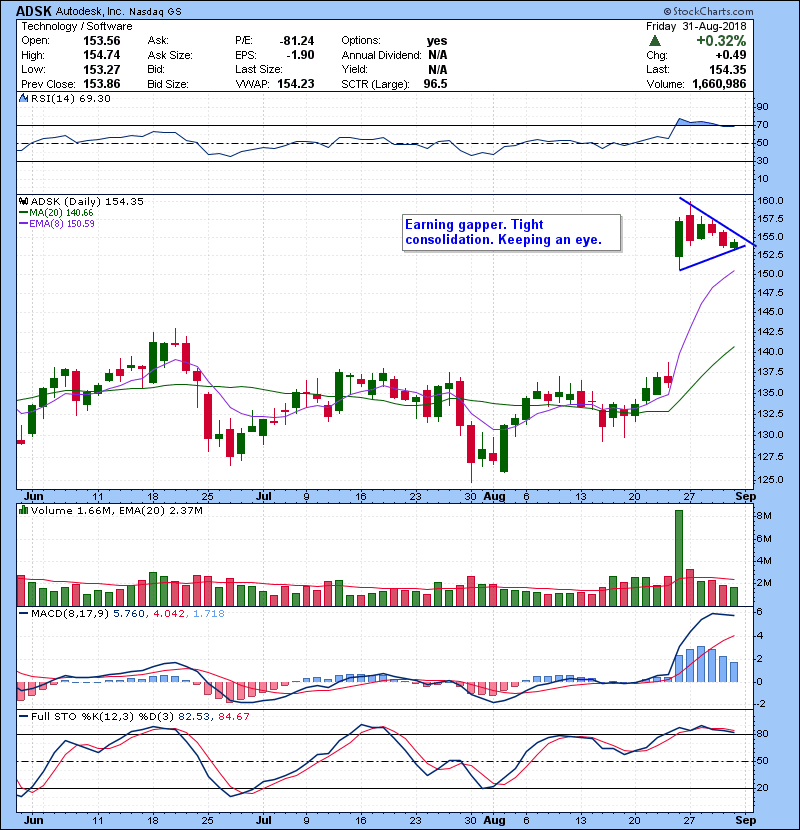The height and width of the screenshot is (830, 800).
Task: Click the ADSK ticker symbol title
Action: coord(34,11)
